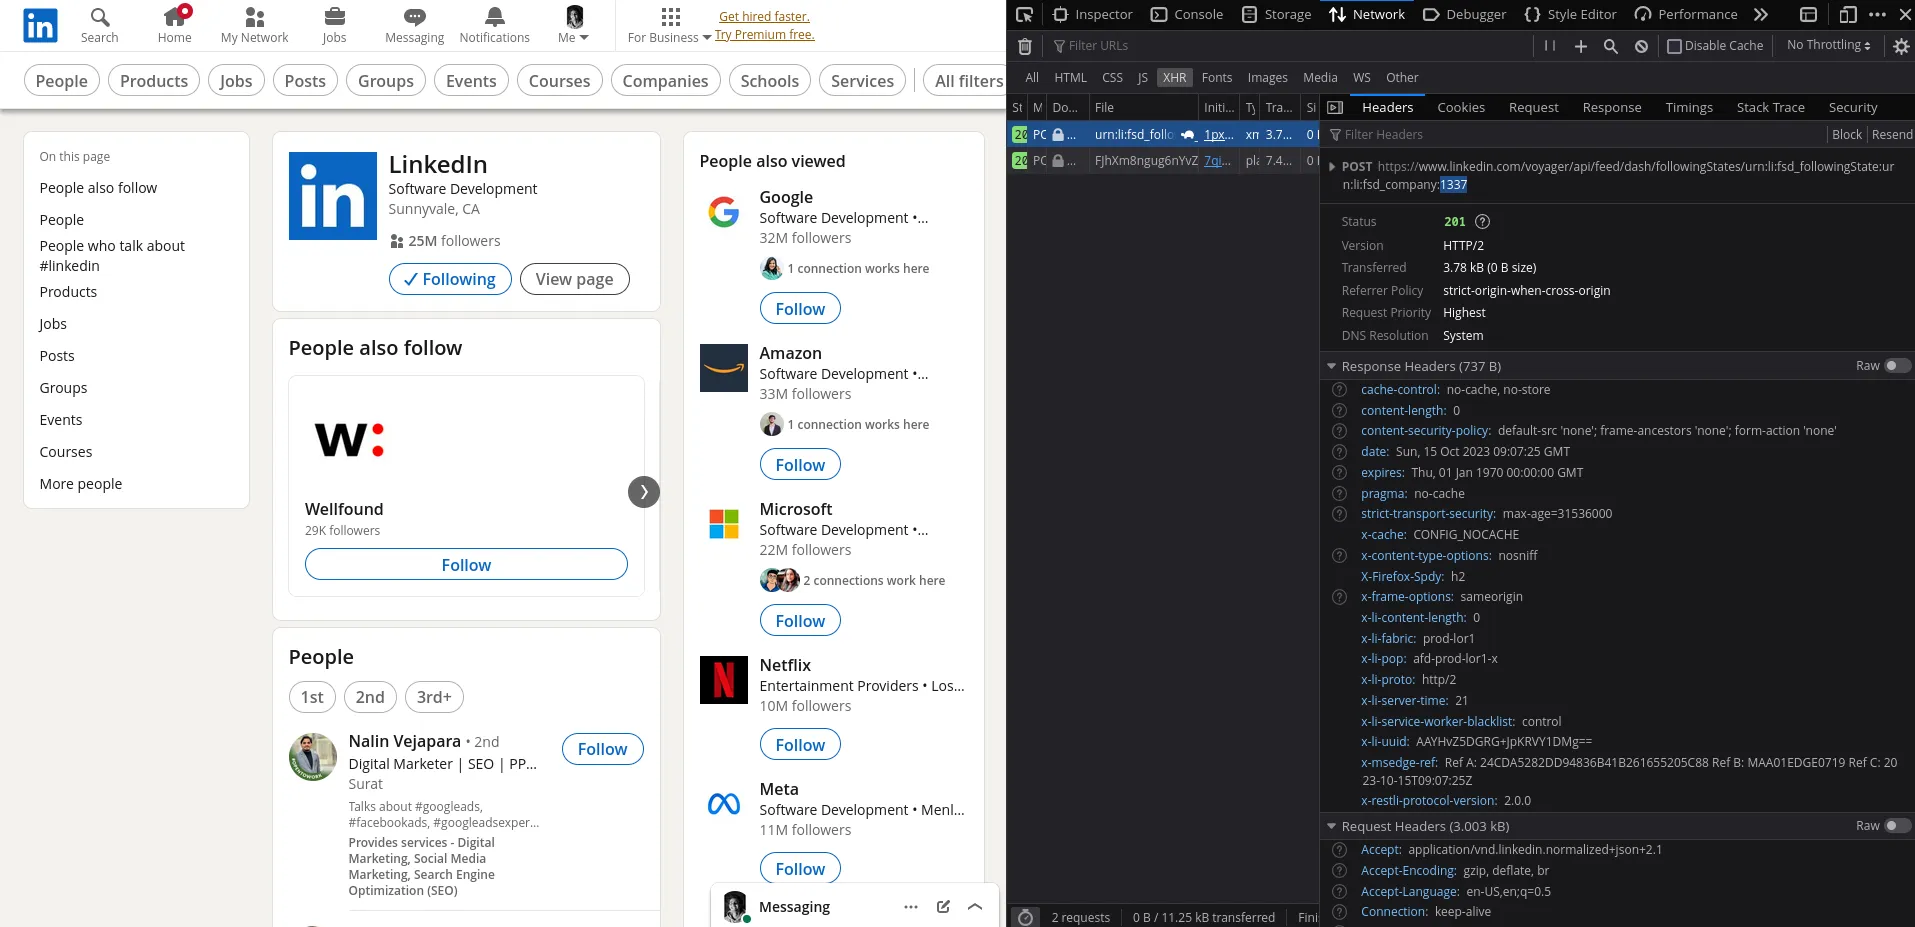Open the Home feed icon
This screenshot has width=1915, height=927.
point(175,17)
